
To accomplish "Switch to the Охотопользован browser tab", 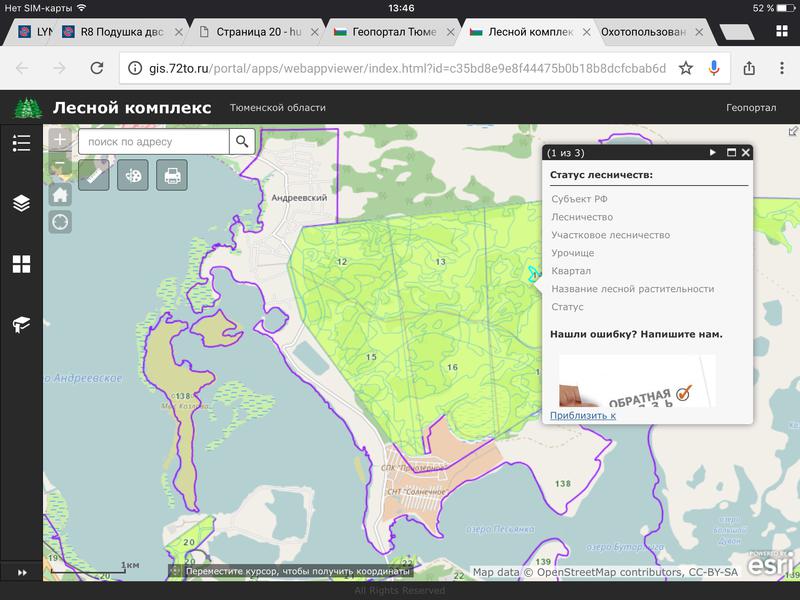I will [645, 32].
